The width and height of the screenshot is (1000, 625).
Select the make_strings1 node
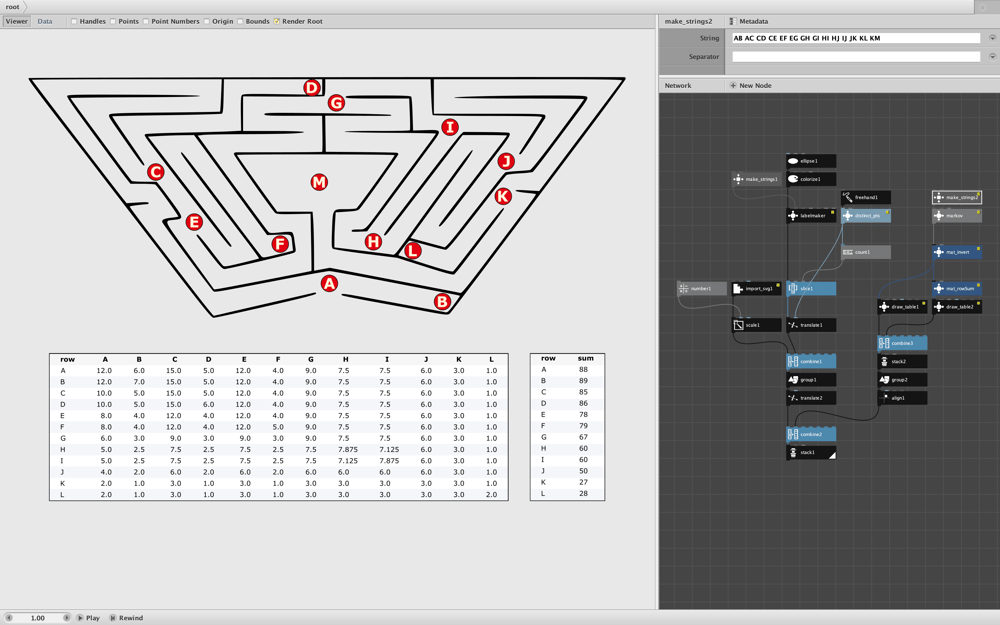(x=756, y=179)
